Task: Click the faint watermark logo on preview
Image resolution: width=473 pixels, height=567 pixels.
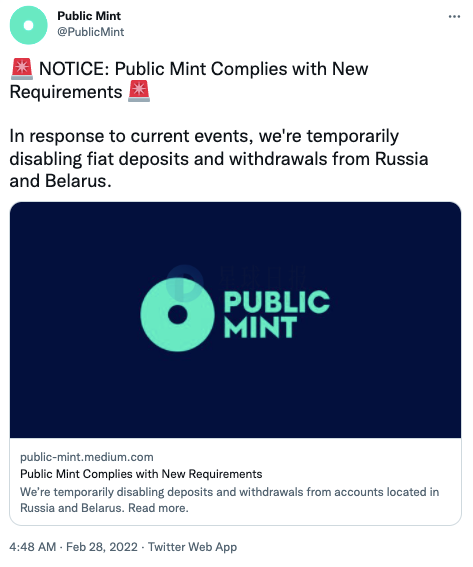Action: [237, 278]
